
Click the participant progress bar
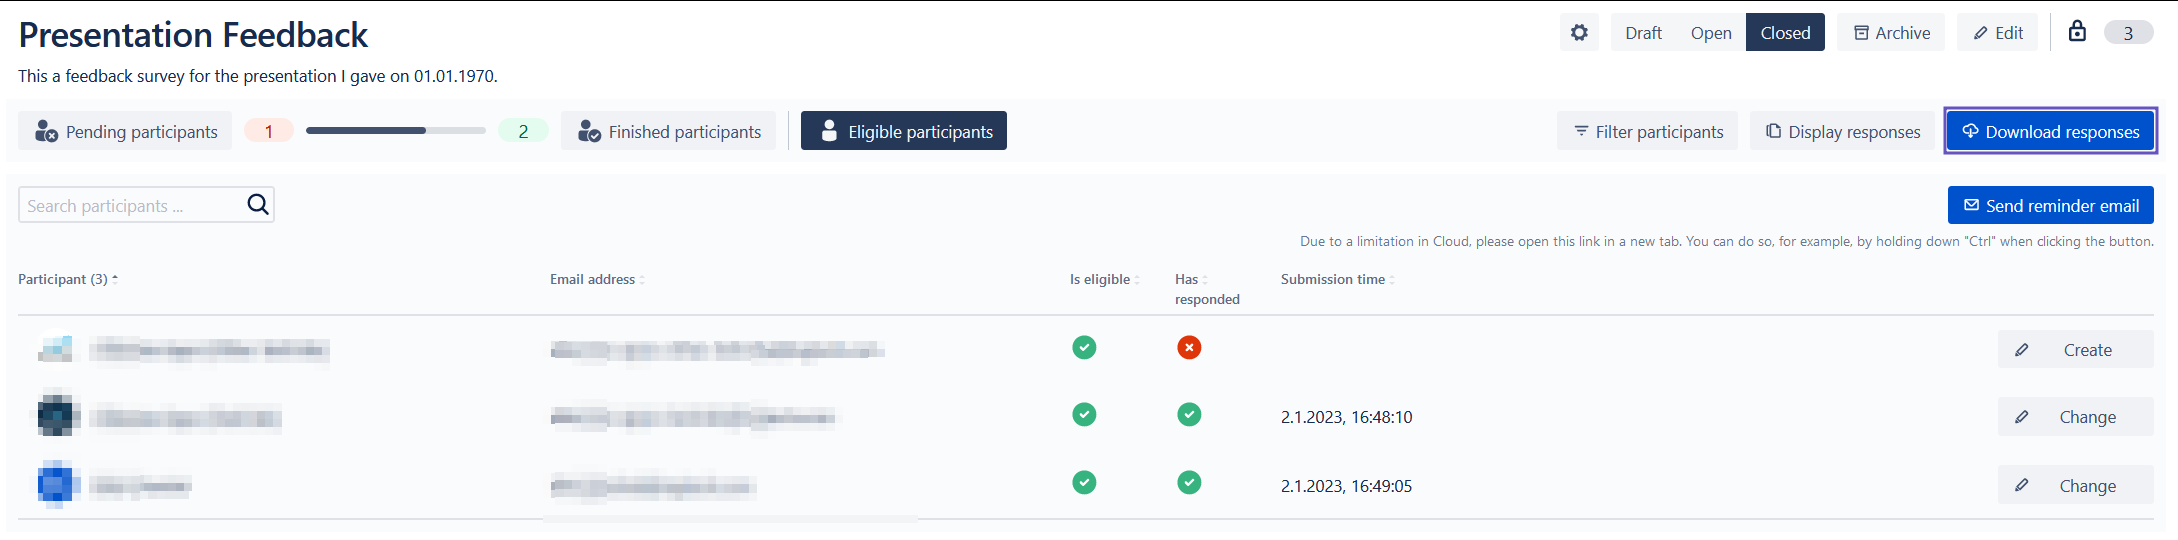395,131
